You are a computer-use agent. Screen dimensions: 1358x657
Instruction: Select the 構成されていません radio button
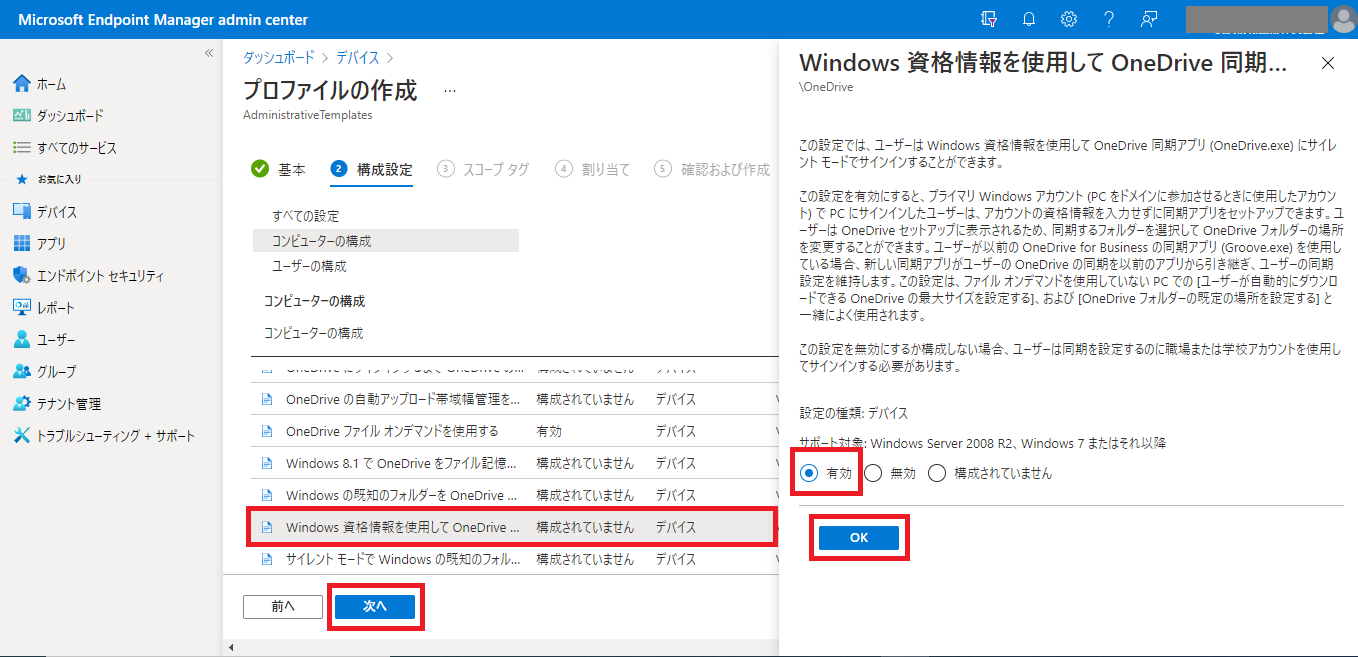click(937, 473)
